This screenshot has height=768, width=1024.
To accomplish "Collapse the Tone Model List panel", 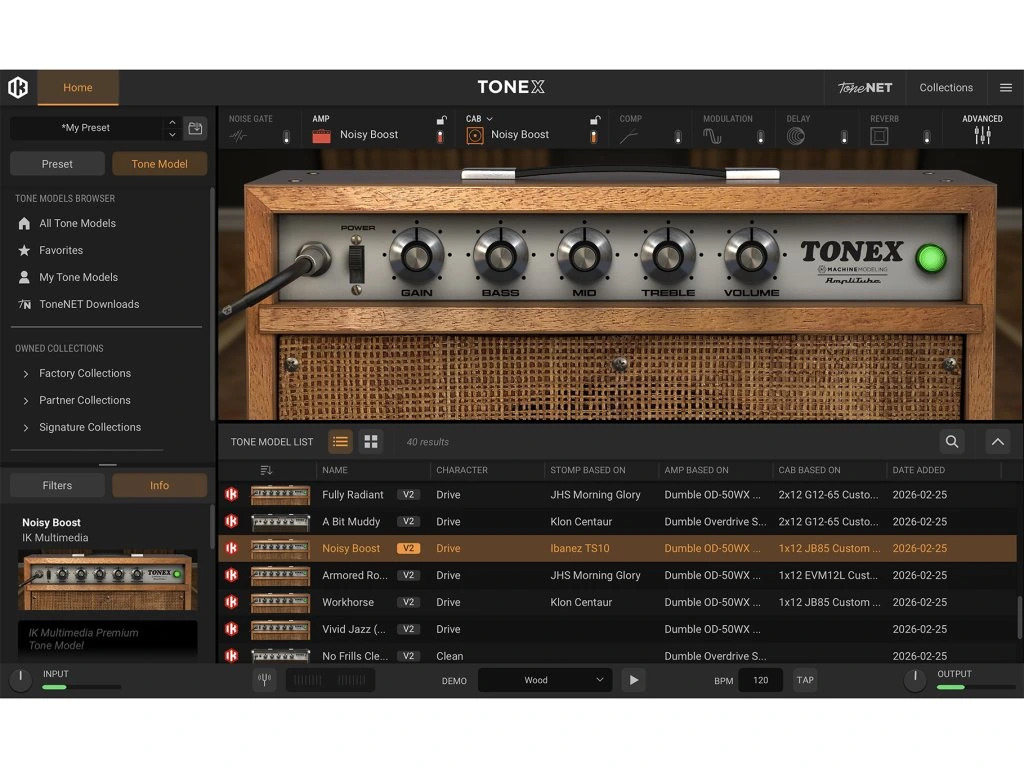I will tap(997, 441).
